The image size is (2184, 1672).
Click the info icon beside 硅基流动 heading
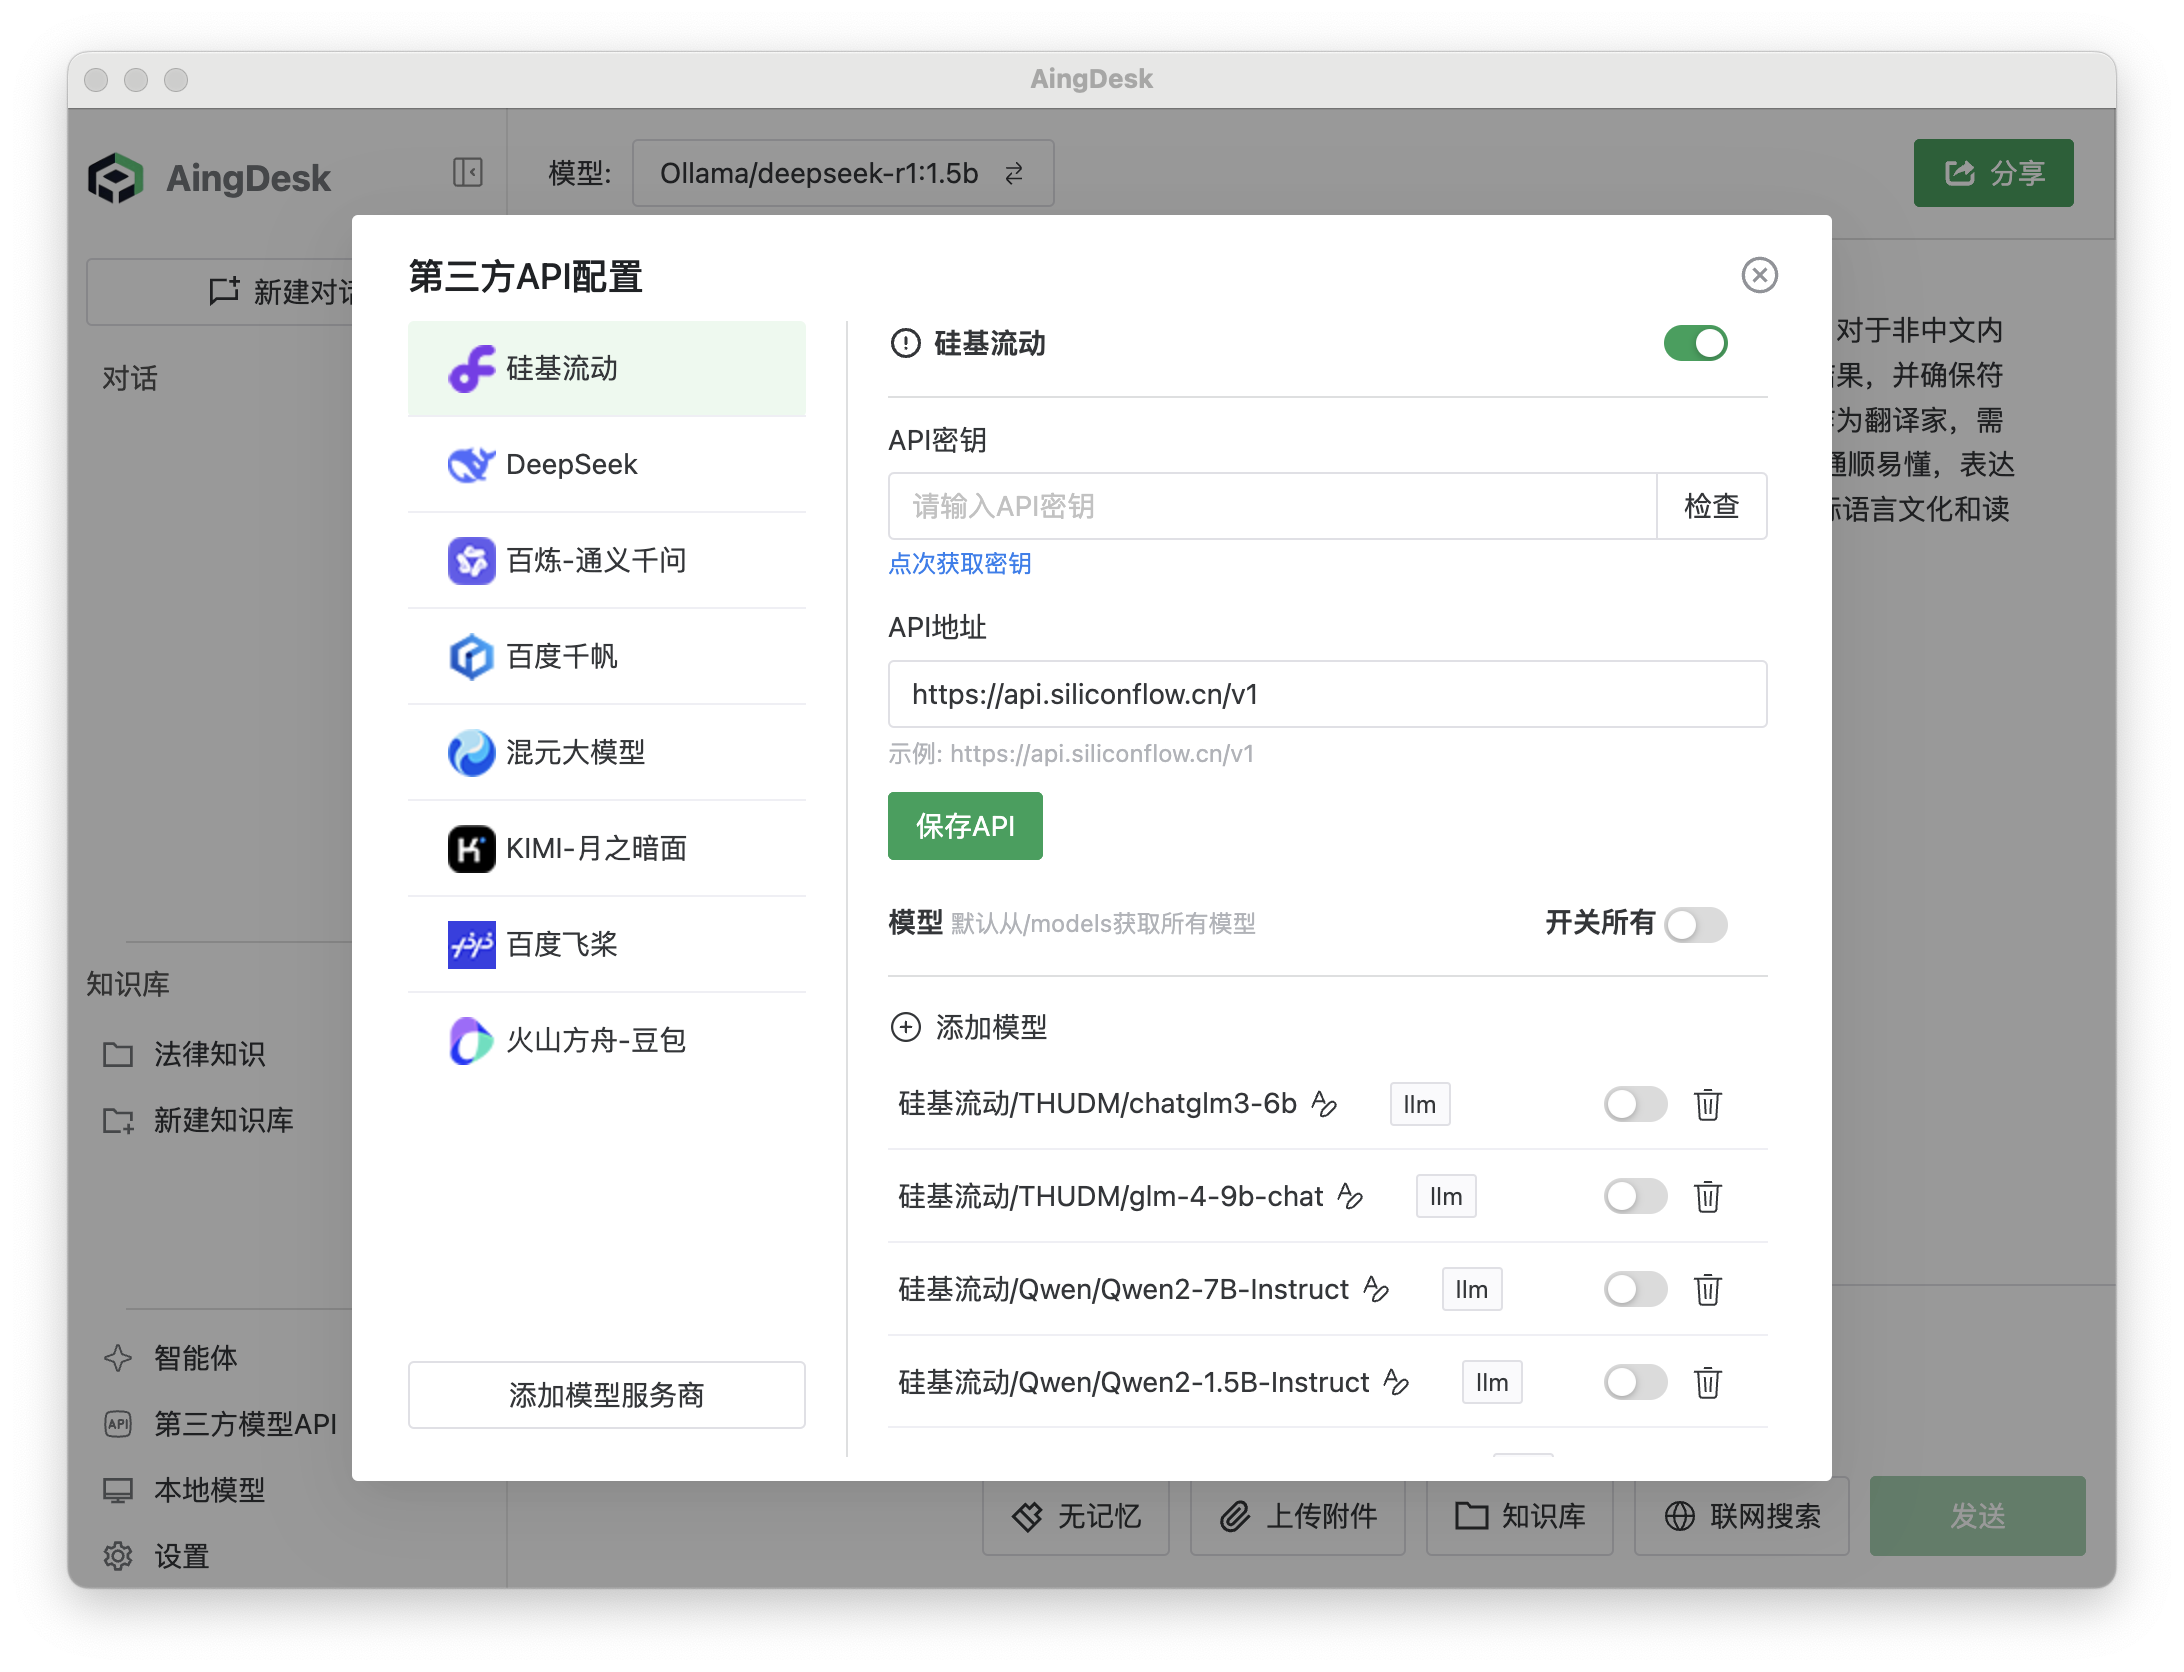pos(905,344)
